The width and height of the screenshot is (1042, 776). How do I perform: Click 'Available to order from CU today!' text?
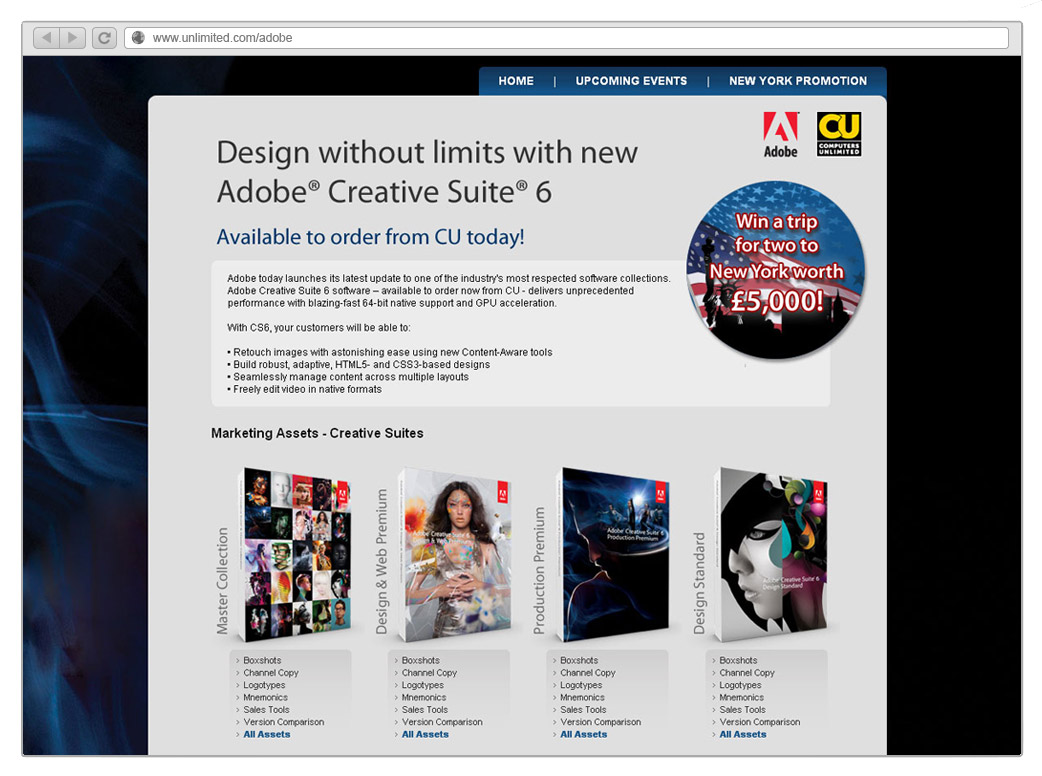click(x=370, y=237)
